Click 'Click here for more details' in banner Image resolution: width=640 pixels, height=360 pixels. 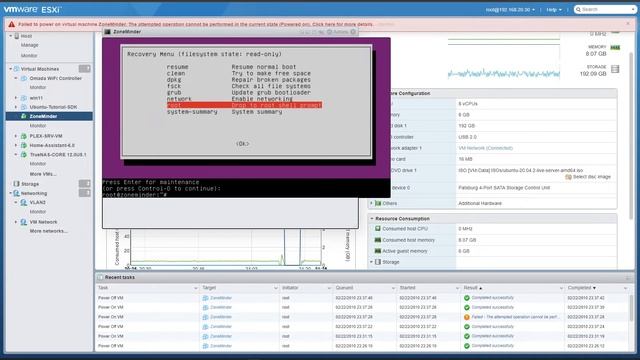[x=342, y=24]
